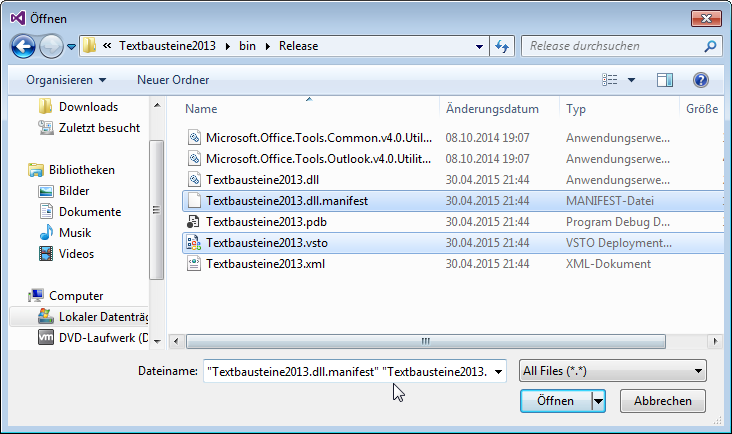Open the view options dropdown arrow
This screenshot has height=434, width=732.
[x=631, y=80]
